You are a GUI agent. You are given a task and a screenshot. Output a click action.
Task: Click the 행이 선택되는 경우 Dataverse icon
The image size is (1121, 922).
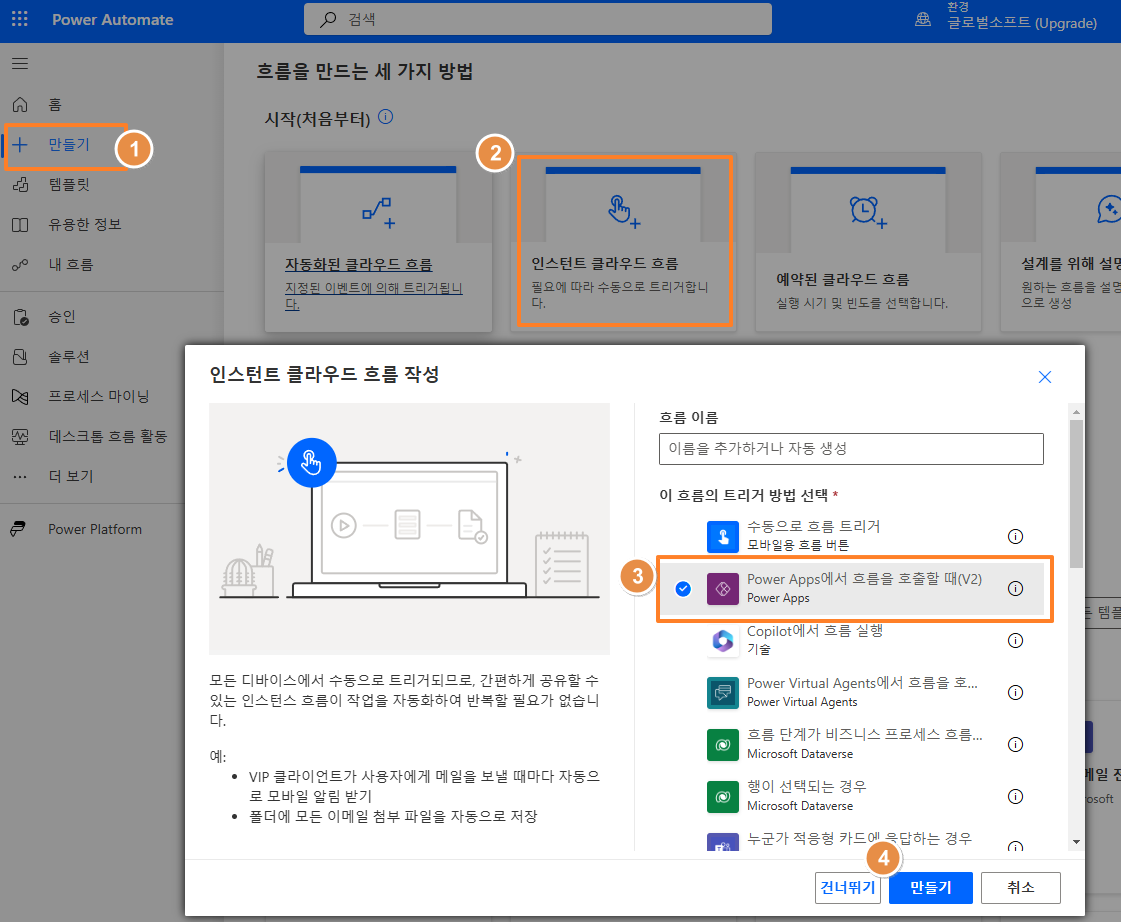coord(723,797)
